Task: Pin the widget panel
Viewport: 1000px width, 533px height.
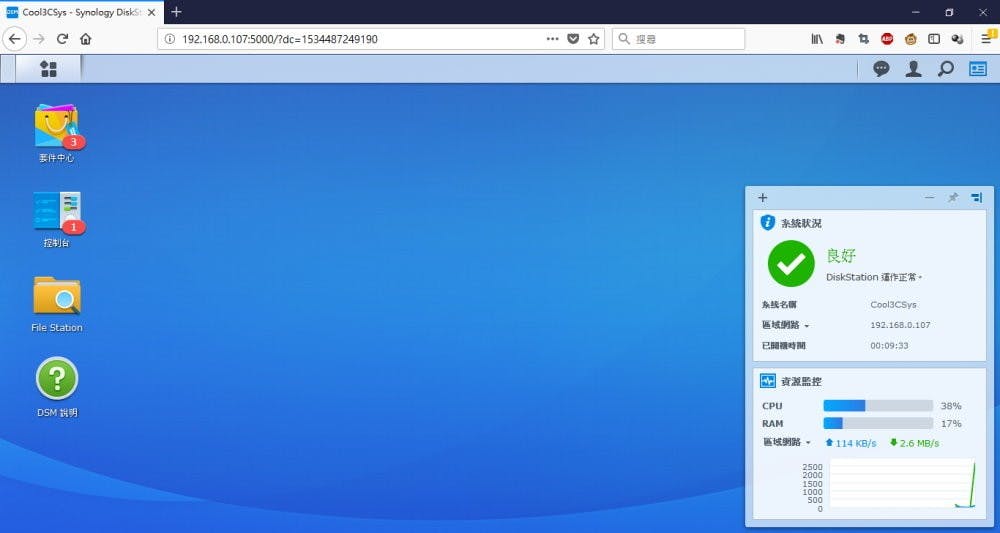Action: (x=953, y=198)
